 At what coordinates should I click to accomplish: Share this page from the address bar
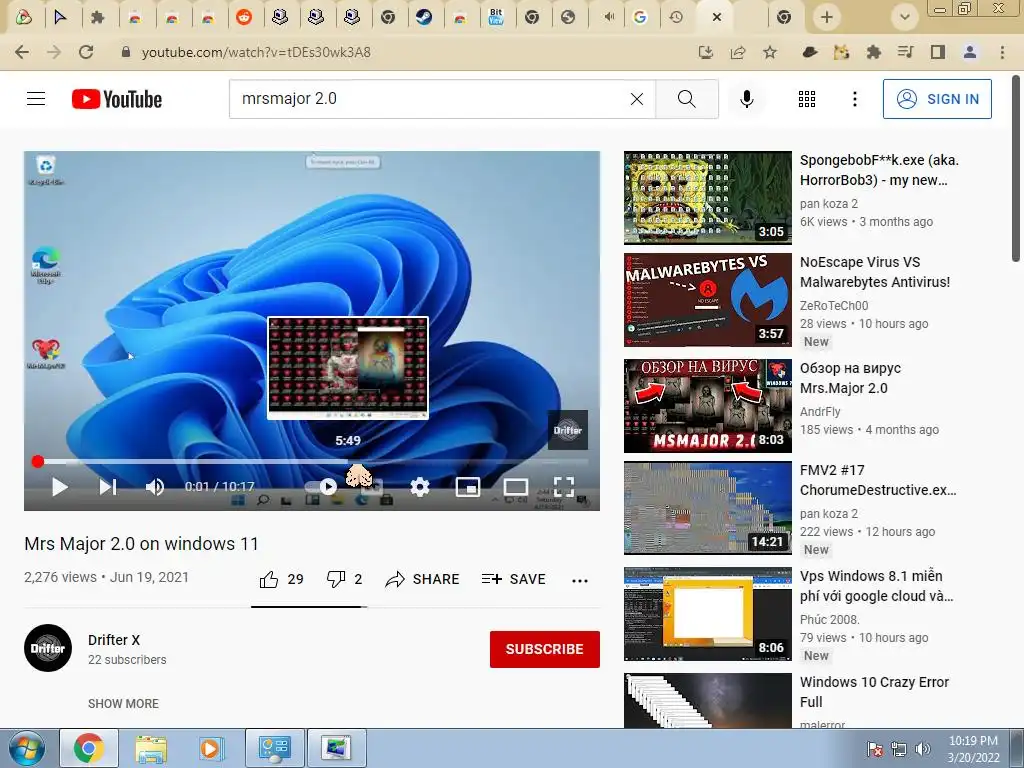(738, 52)
